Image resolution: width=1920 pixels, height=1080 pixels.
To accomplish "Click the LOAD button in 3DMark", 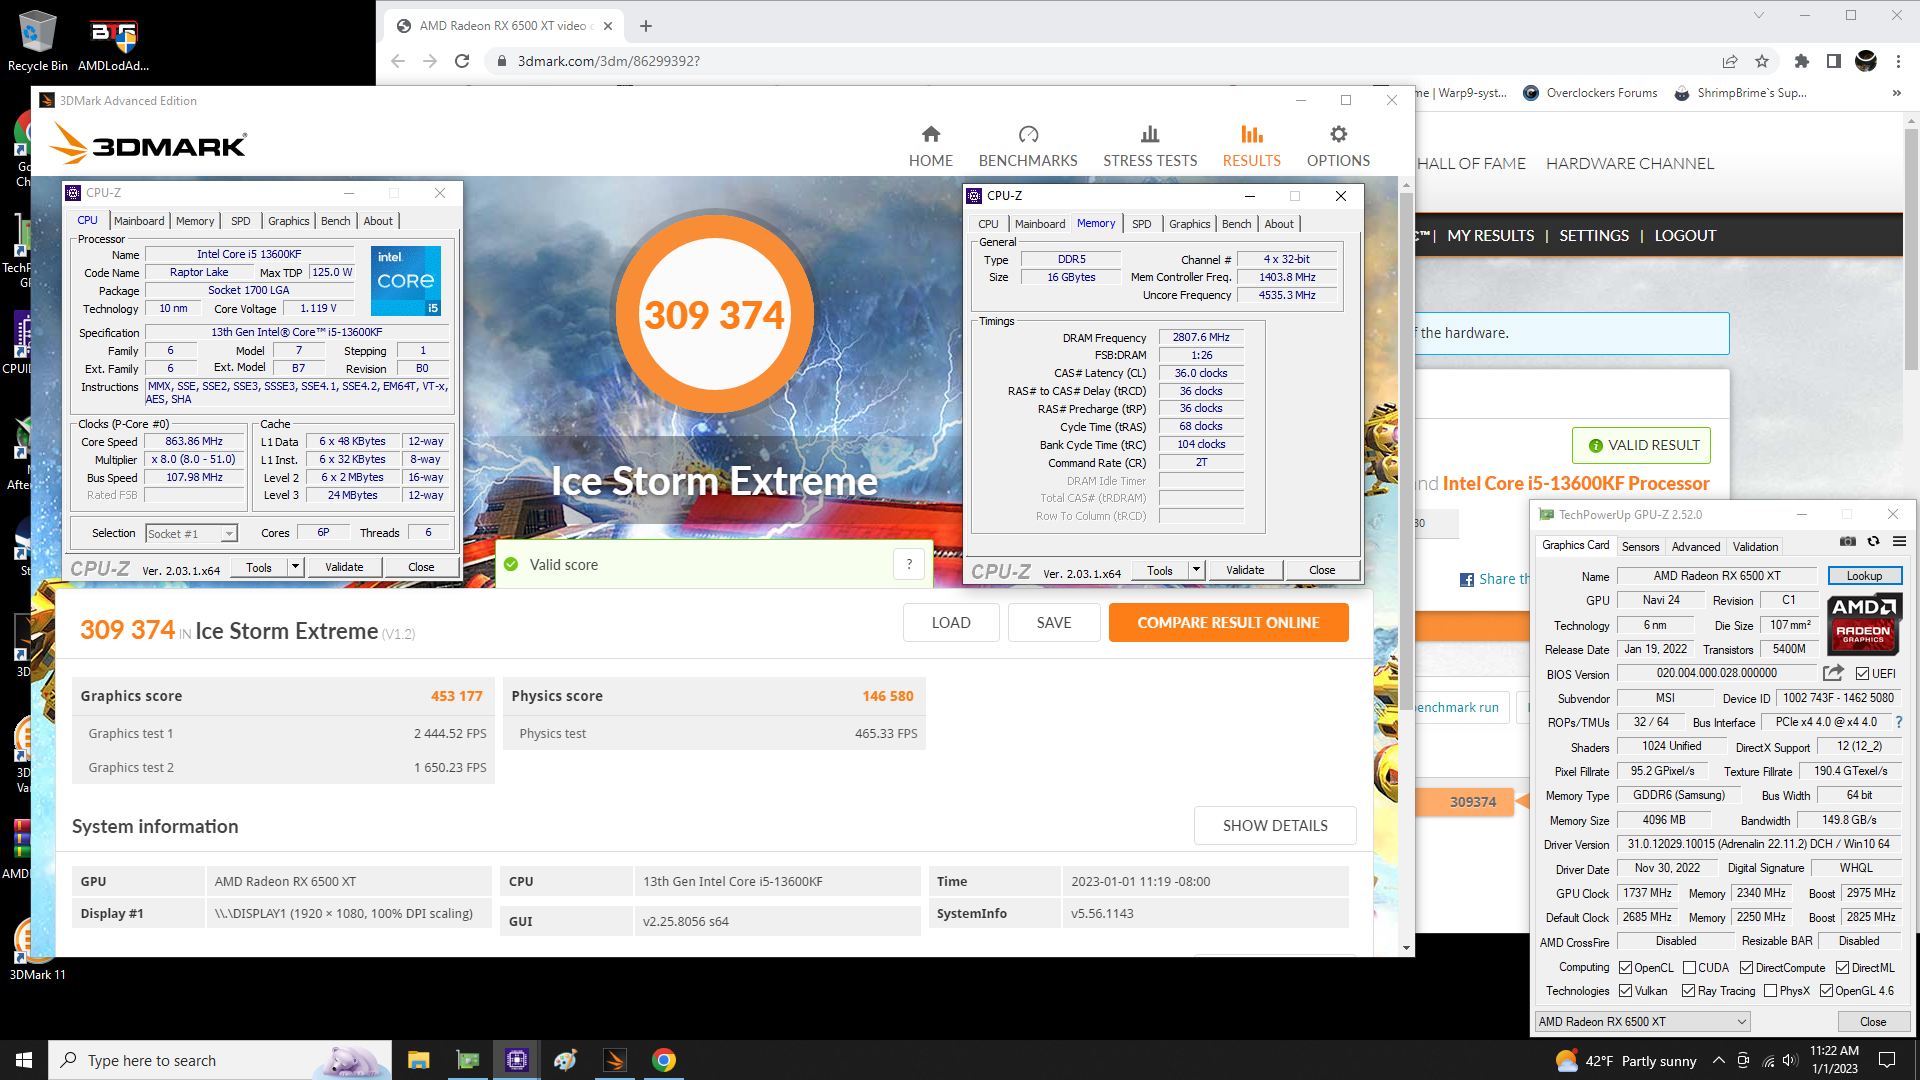I will 951,622.
